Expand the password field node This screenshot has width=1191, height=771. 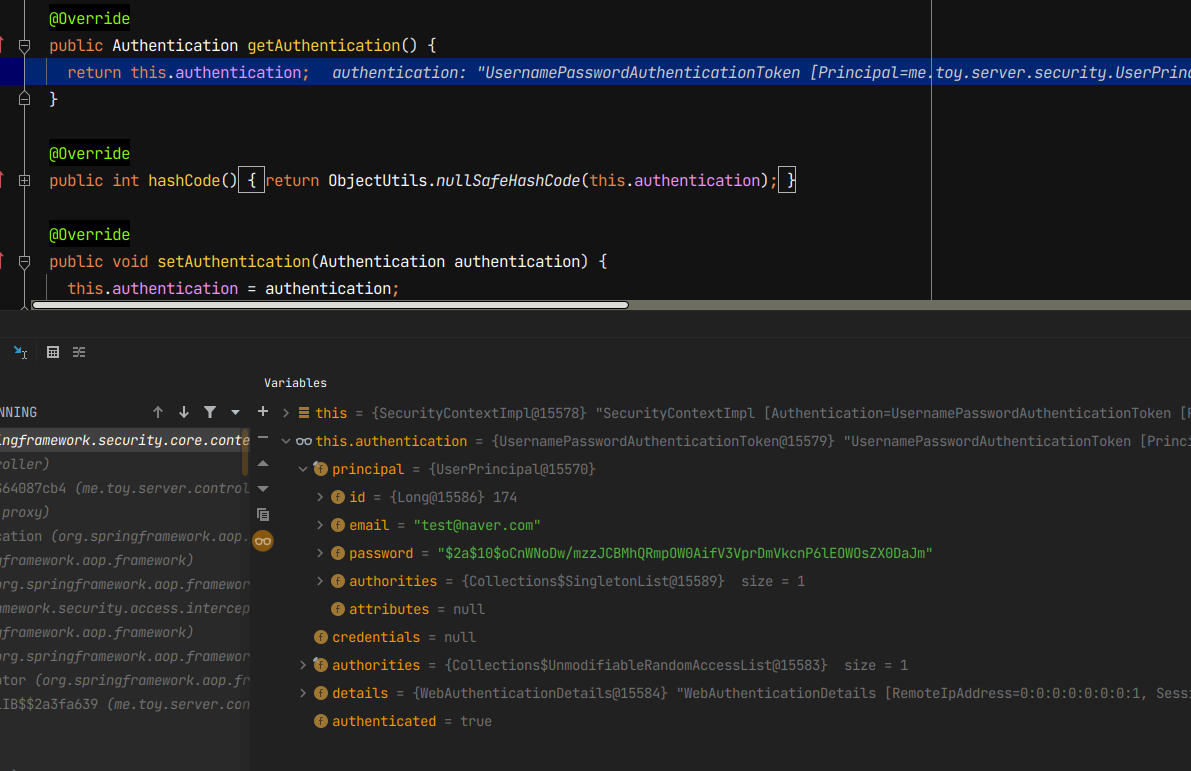tap(320, 554)
